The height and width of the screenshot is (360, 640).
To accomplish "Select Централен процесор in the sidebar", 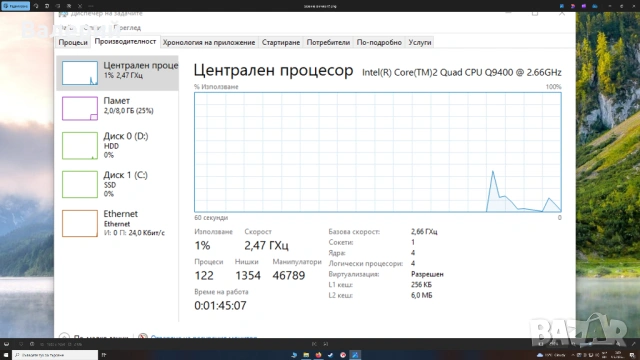I will pos(118,73).
